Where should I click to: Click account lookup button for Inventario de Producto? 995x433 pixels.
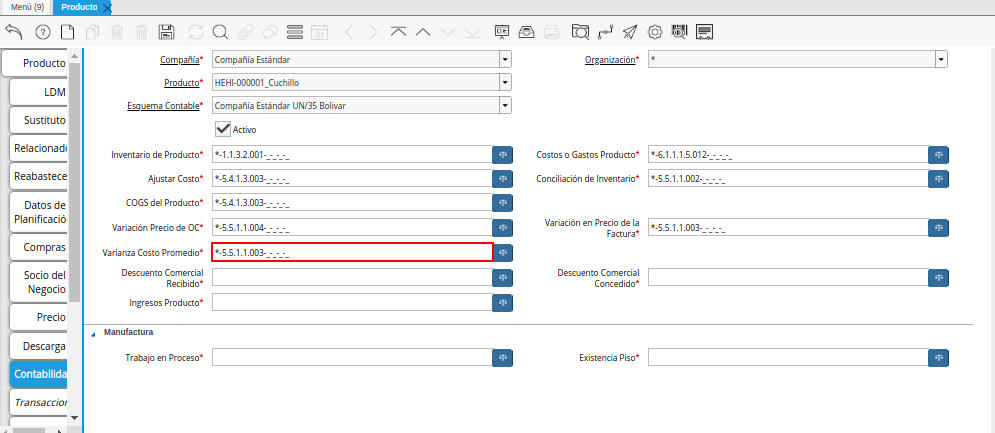click(x=503, y=155)
